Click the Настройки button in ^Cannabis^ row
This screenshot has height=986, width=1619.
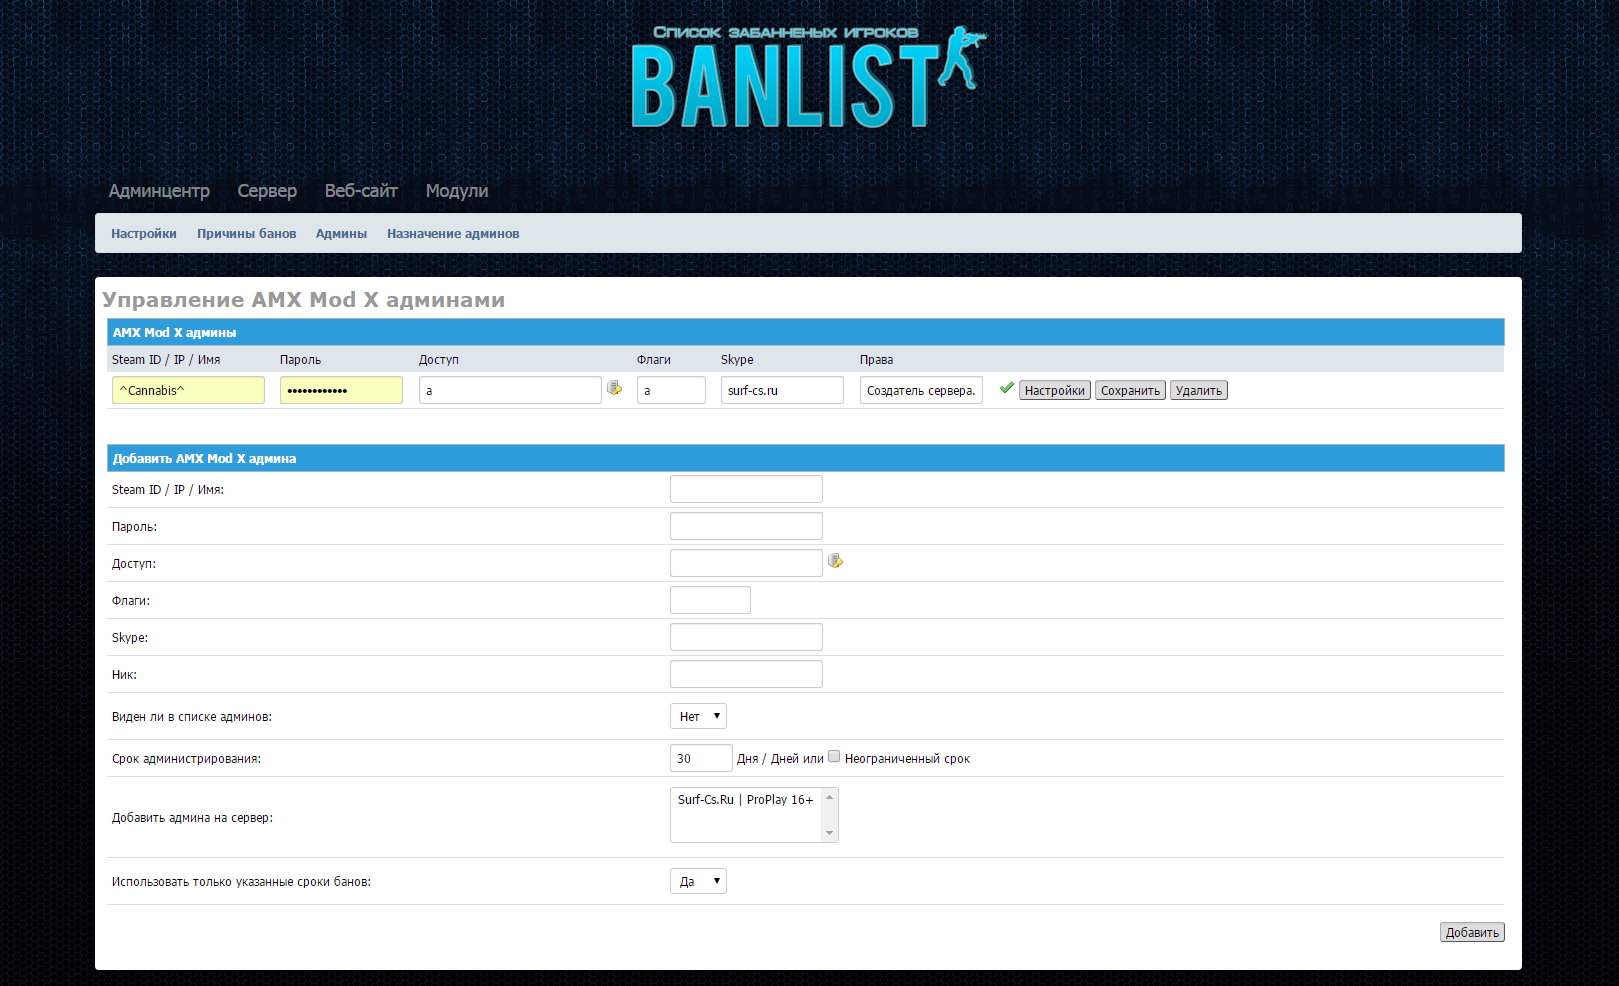coord(1055,391)
